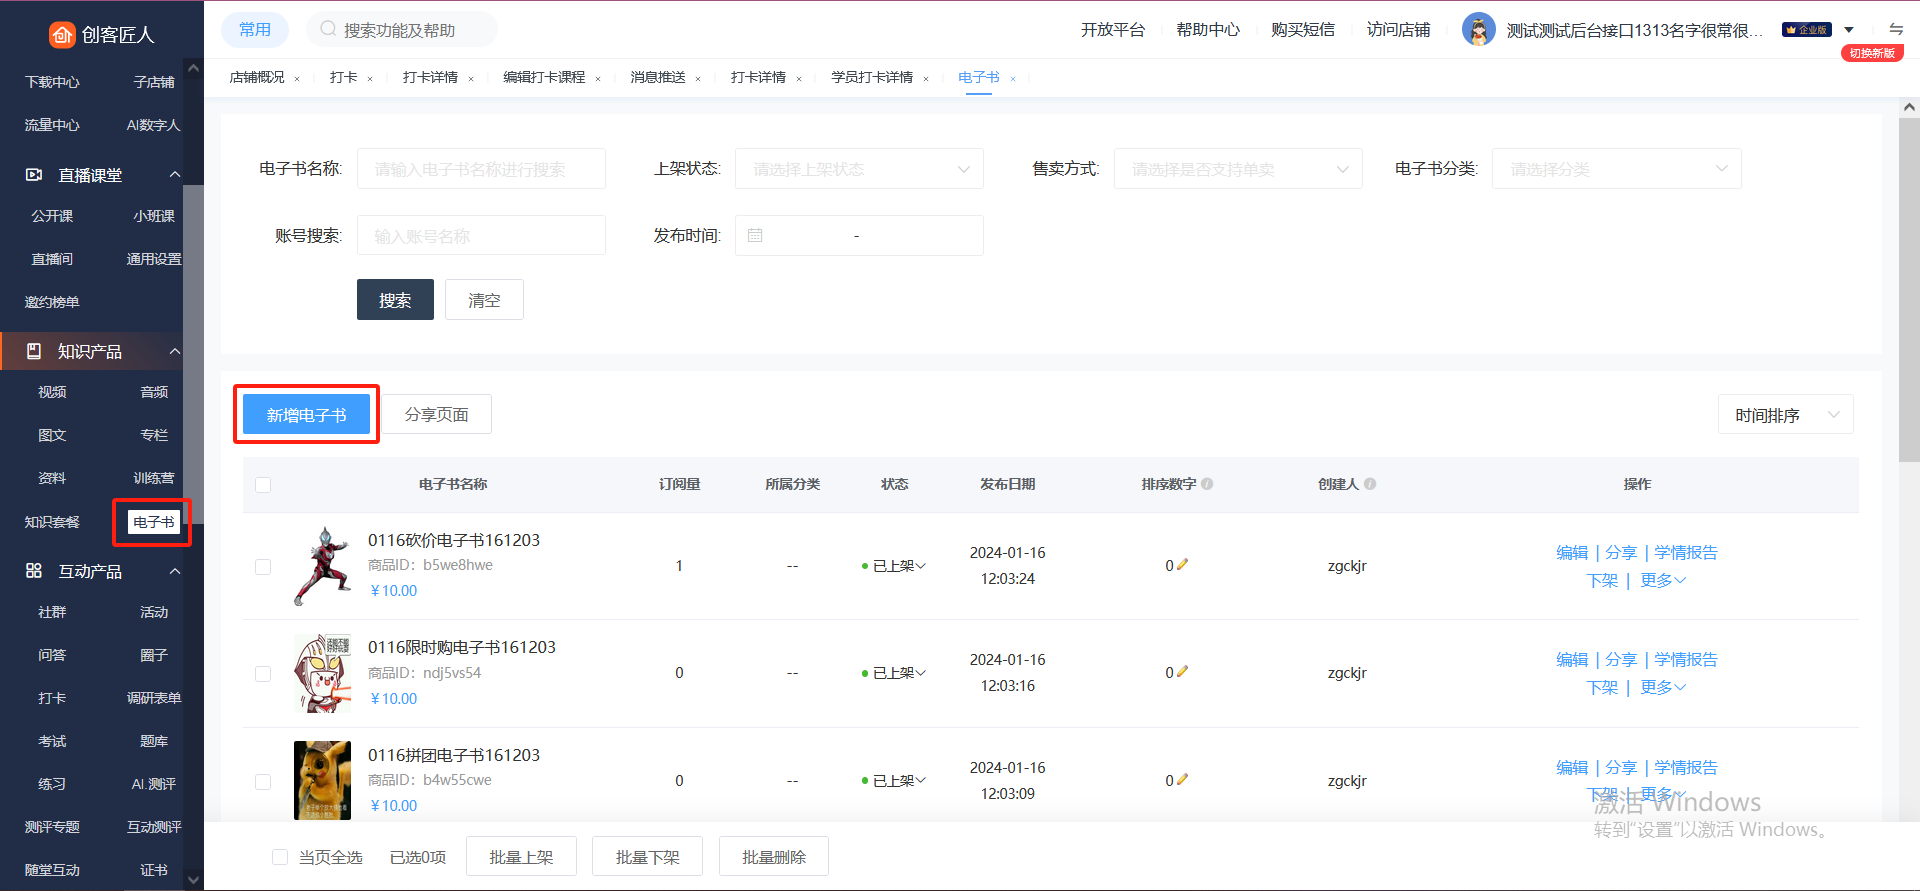Open the 上架状态 dropdown
The width and height of the screenshot is (1920, 891).
tap(859, 169)
